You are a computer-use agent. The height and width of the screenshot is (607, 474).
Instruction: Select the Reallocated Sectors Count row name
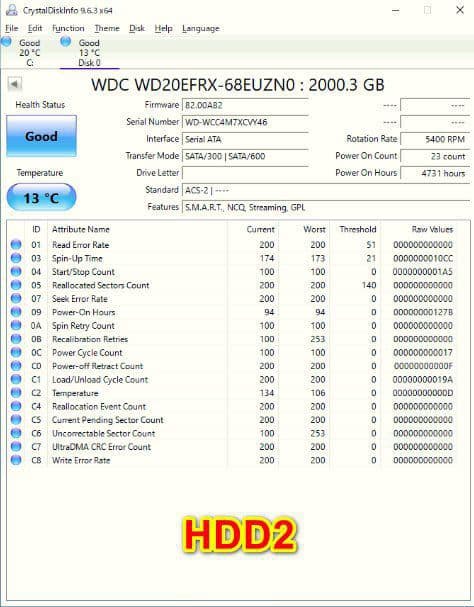pyautogui.click(x=101, y=285)
